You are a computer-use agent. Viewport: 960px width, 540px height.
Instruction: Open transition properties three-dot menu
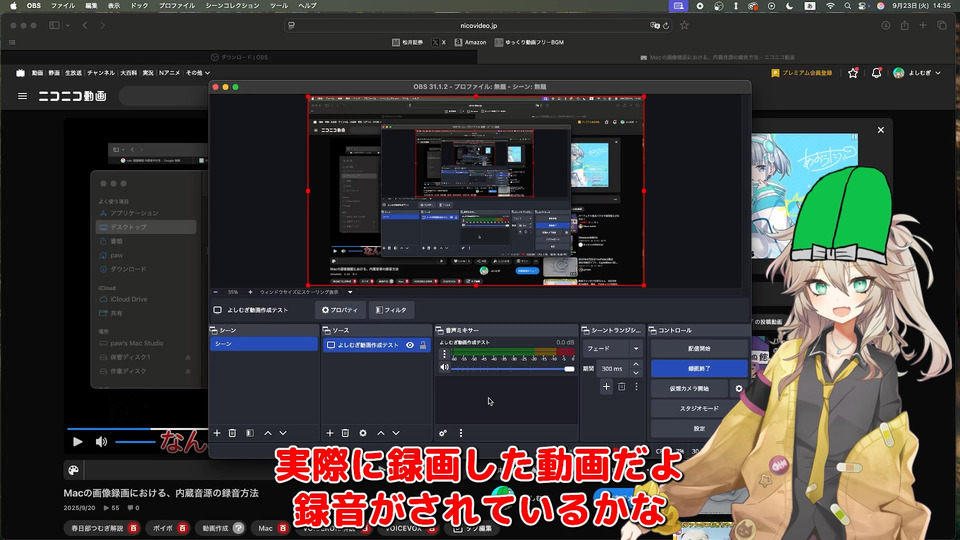click(x=636, y=386)
